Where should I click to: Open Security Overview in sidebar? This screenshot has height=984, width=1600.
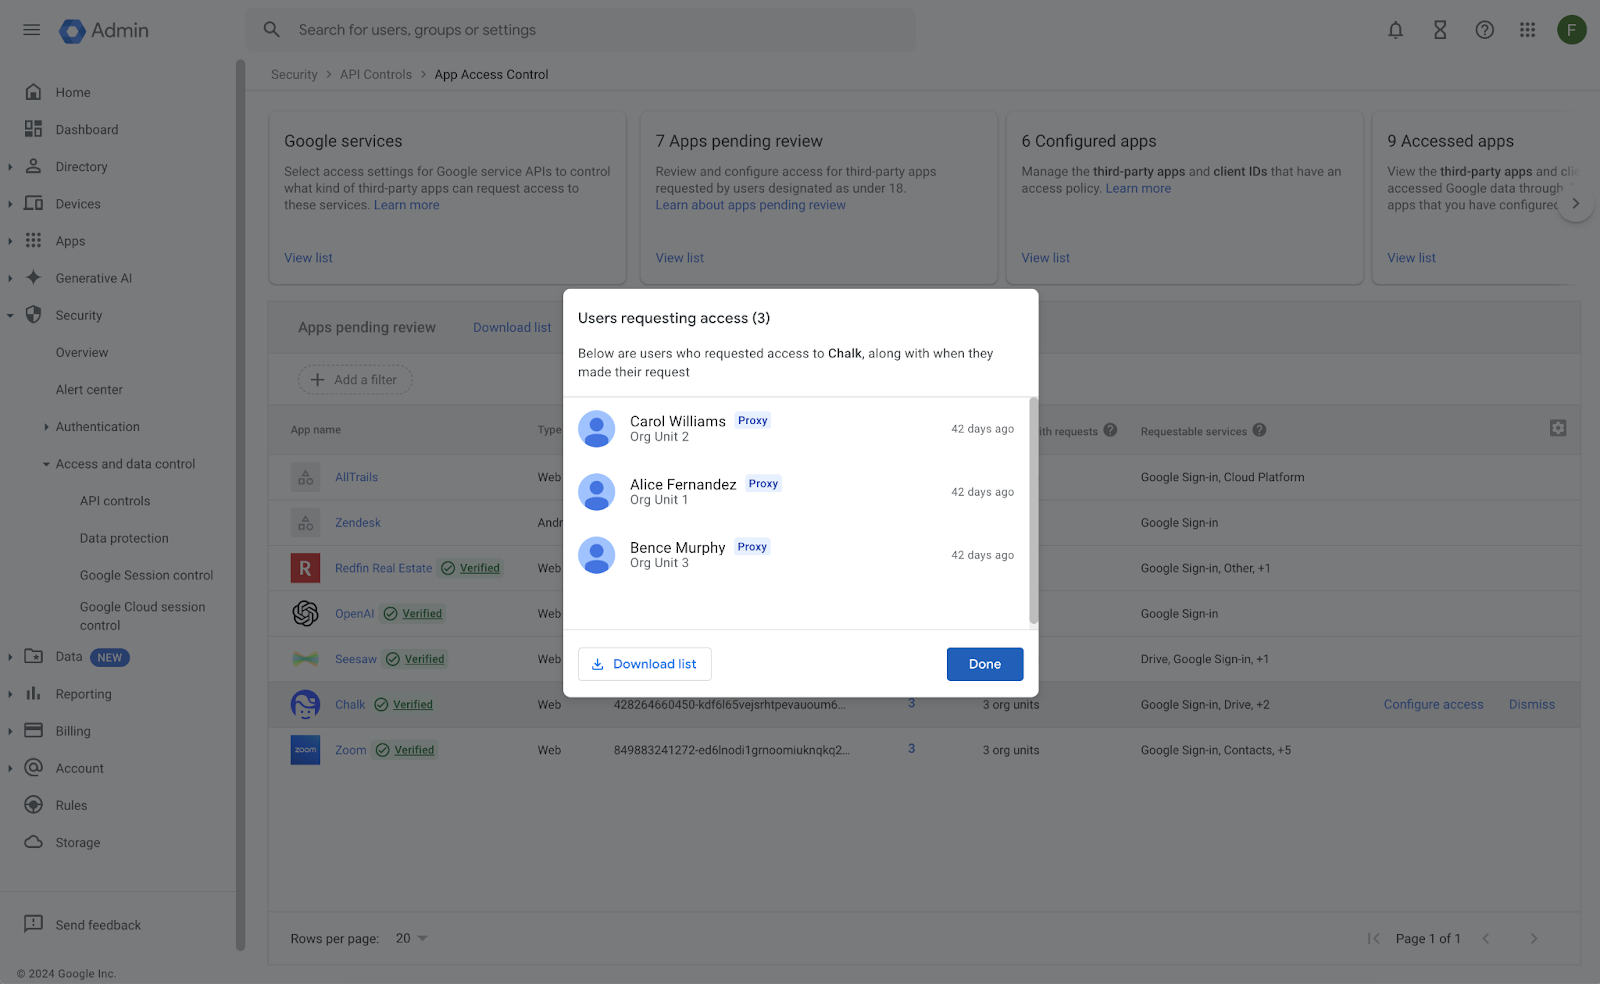[82, 352]
